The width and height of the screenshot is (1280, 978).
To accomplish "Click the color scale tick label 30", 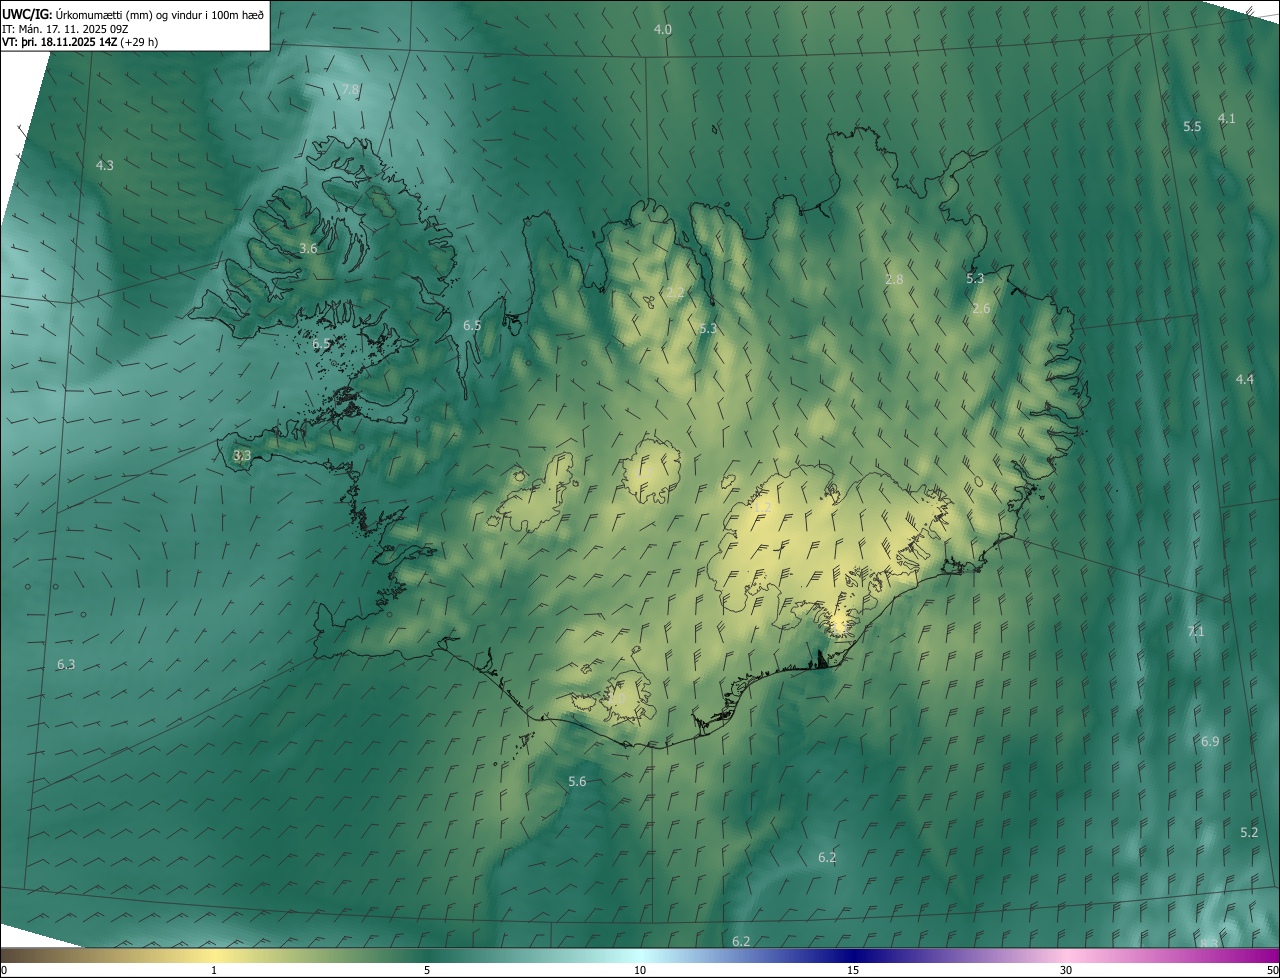I will pyautogui.click(x=1066, y=971).
